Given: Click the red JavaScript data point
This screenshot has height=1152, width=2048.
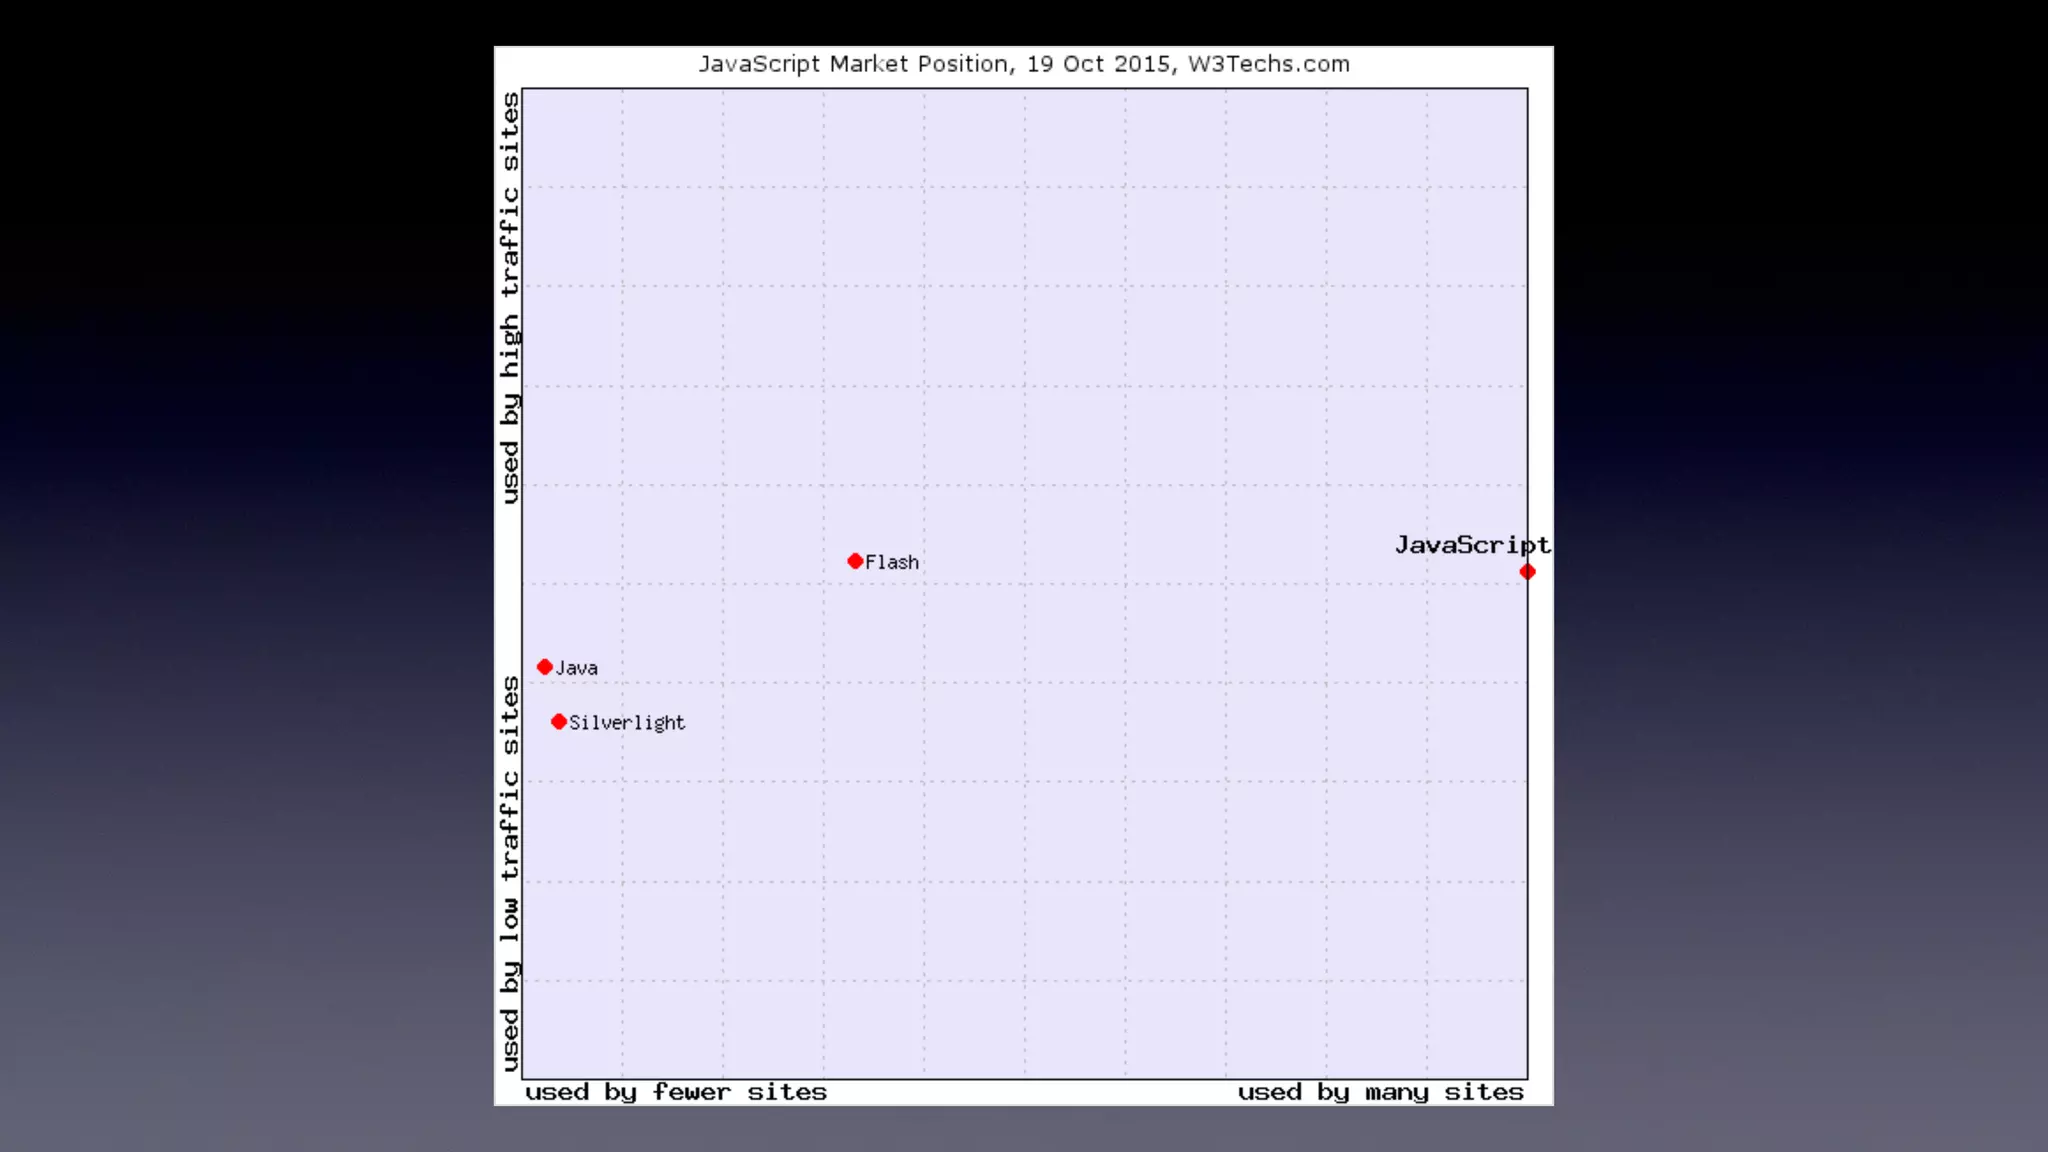Looking at the screenshot, I should coord(1527,572).
